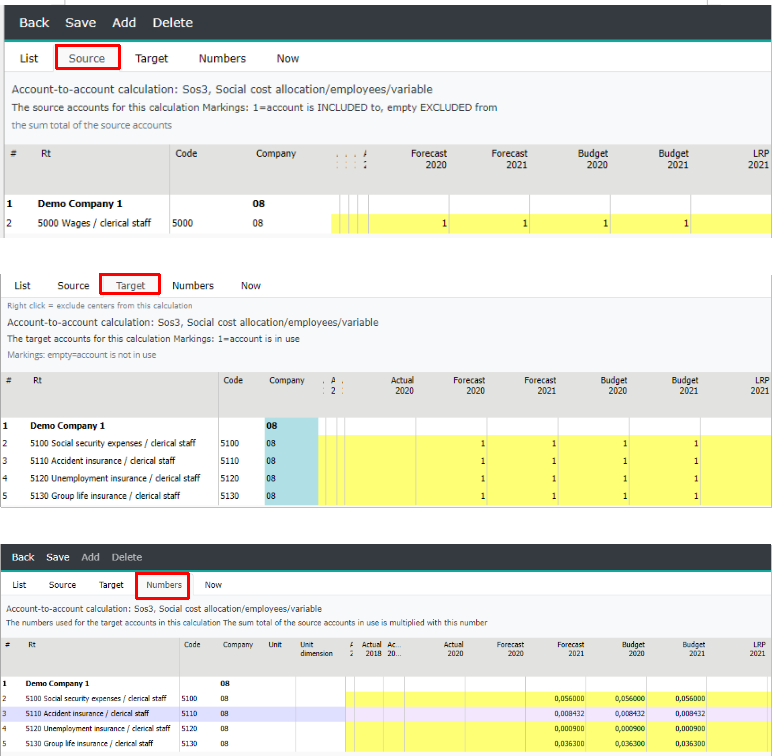The width and height of the screenshot is (775, 756).
Task: Click the 0,008432 value under Budget 2021
Action: (690, 713)
